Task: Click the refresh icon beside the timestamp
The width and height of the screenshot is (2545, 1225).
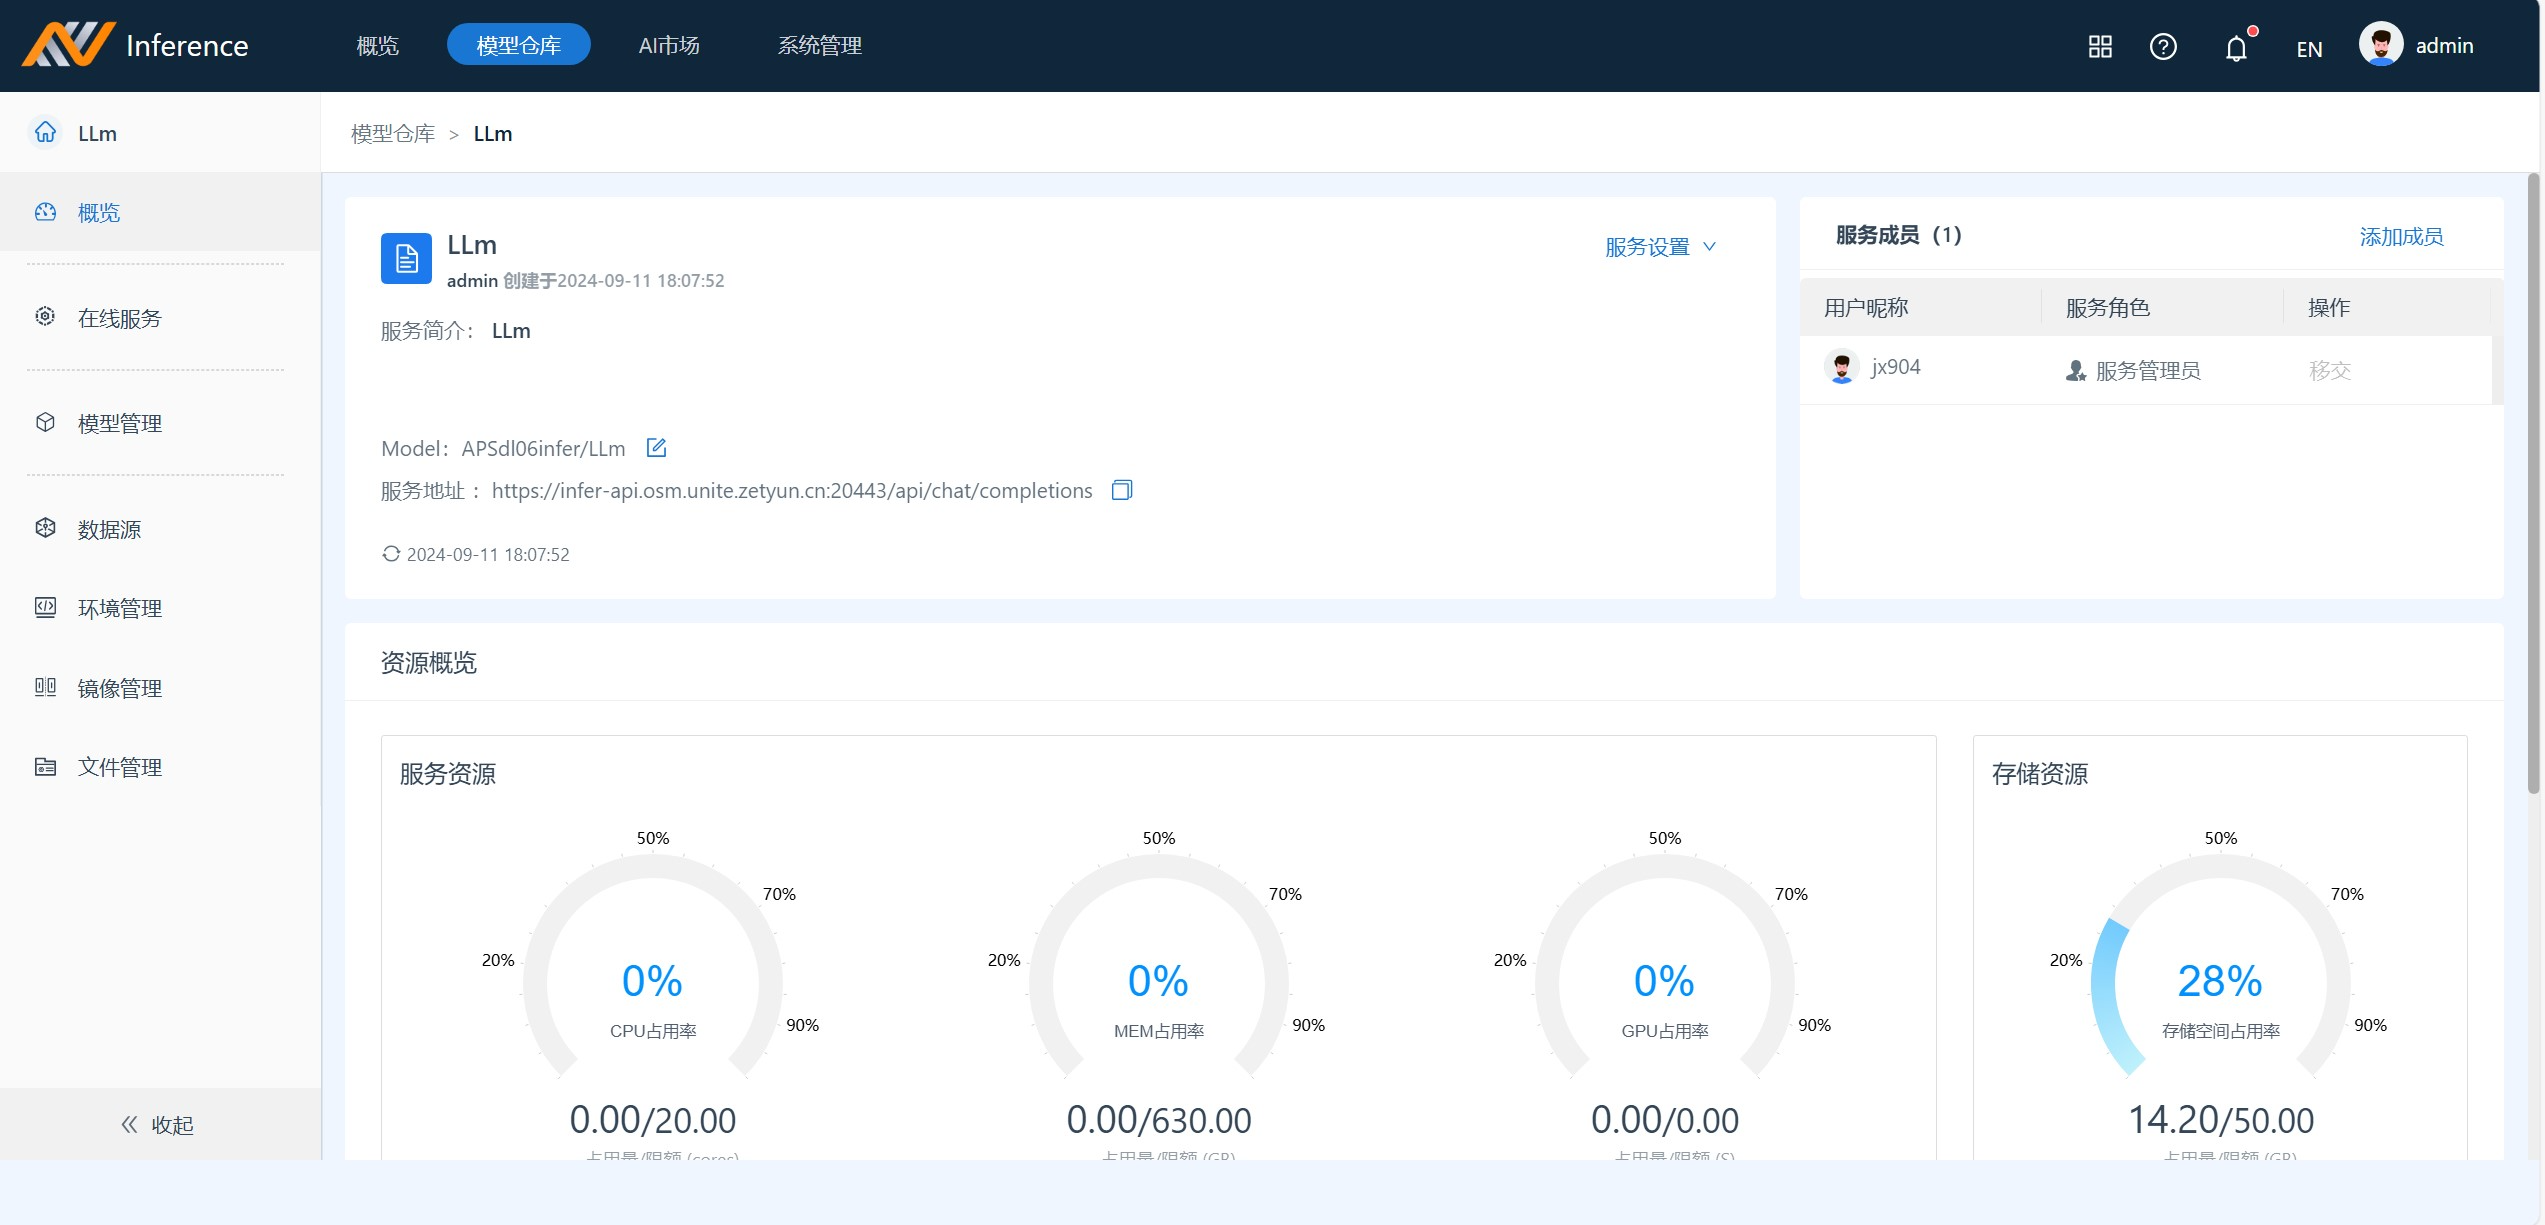Action: 391,554
